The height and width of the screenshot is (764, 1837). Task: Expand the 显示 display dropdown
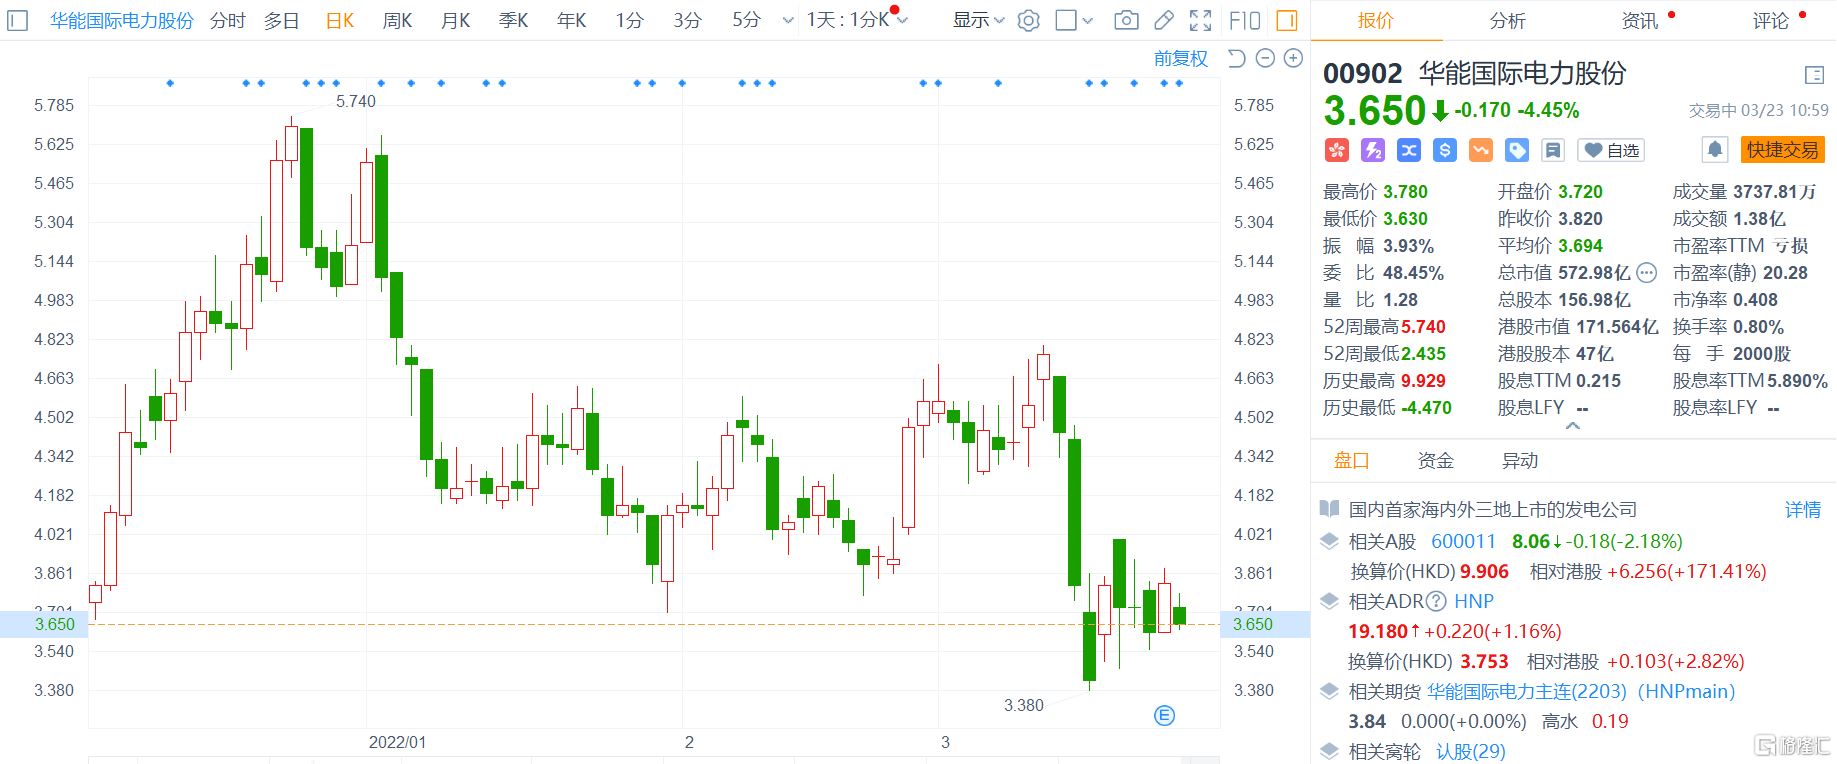pyautogui.click(x=978, y=20)
